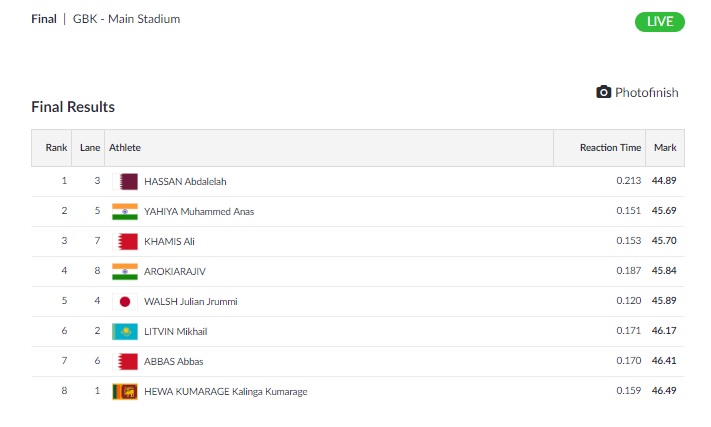This screenshot has width=711, height=427.
Task: Click the Athlete column header
Action: (x=125, y=148)
